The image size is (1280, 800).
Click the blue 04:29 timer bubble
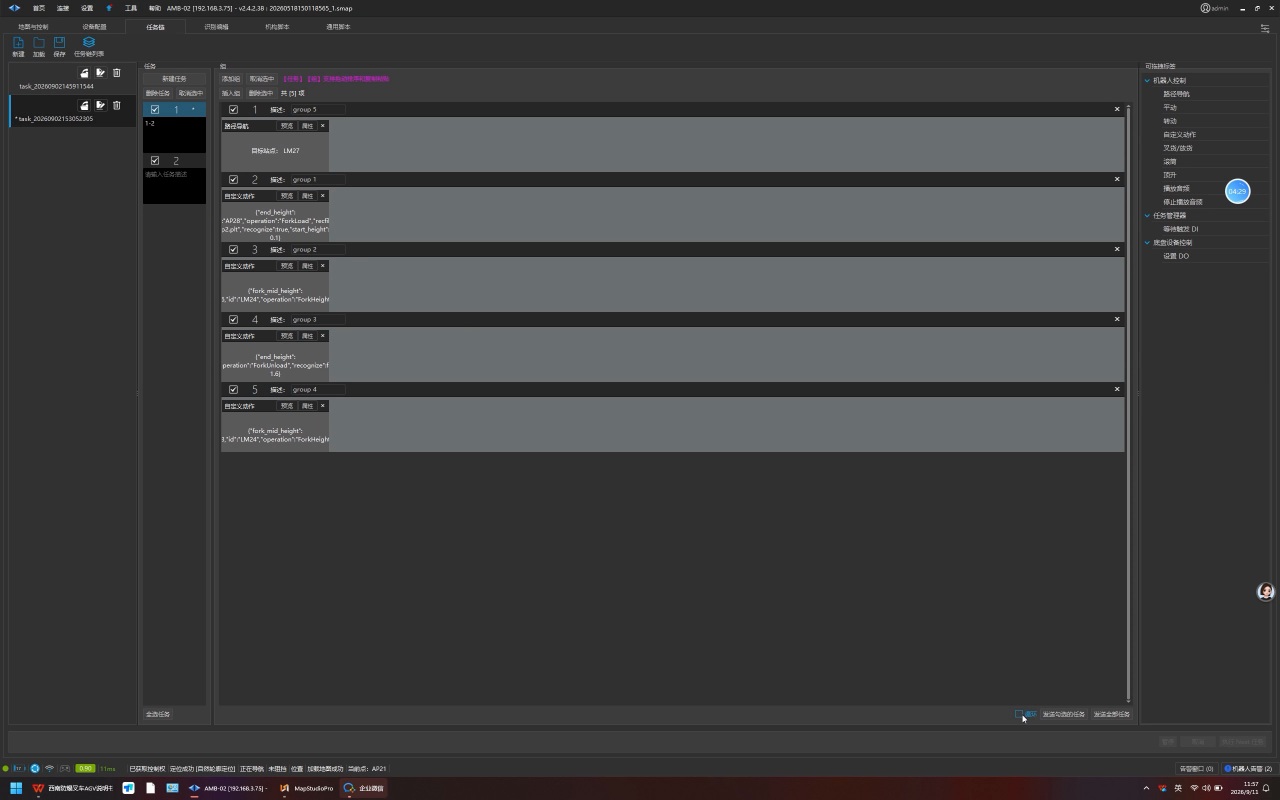[1238, 191]
